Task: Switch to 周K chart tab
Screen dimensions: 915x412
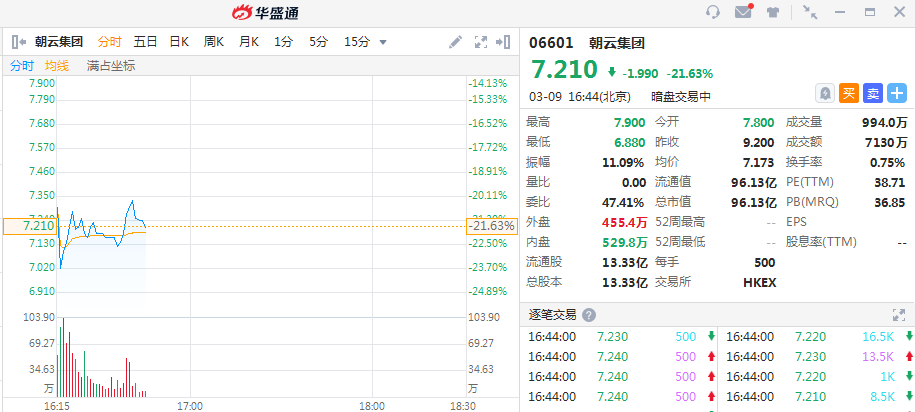Action: (214, 42)
